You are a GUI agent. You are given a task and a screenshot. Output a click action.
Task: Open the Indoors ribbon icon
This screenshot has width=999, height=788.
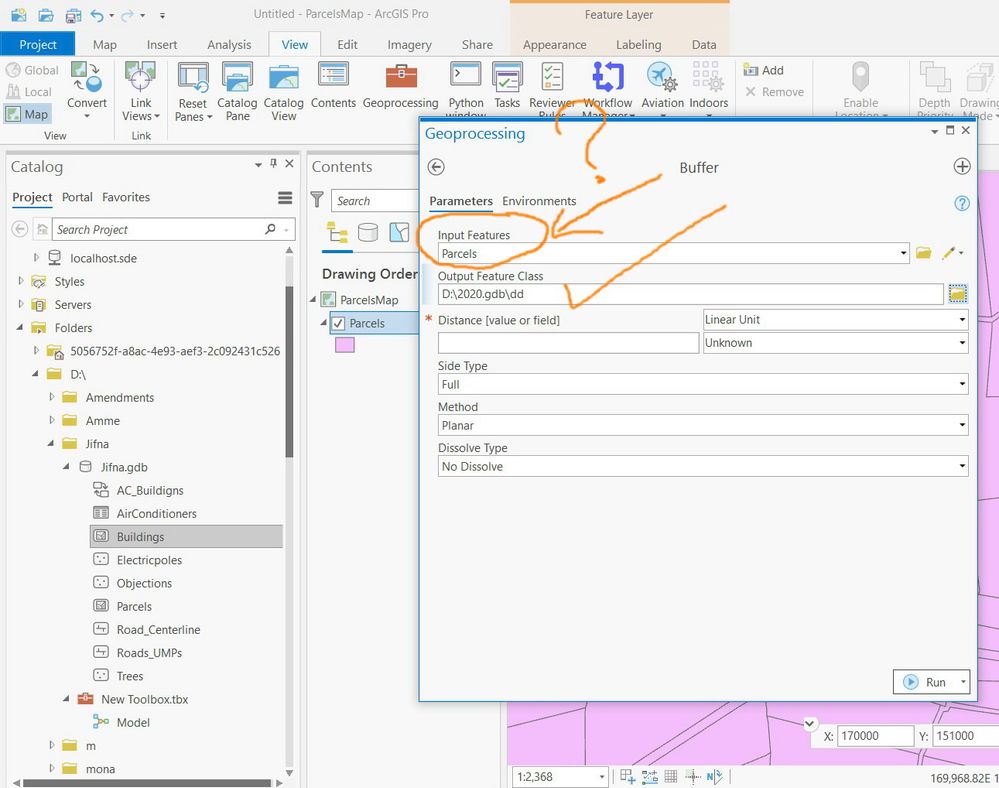(x=708, y=76)
